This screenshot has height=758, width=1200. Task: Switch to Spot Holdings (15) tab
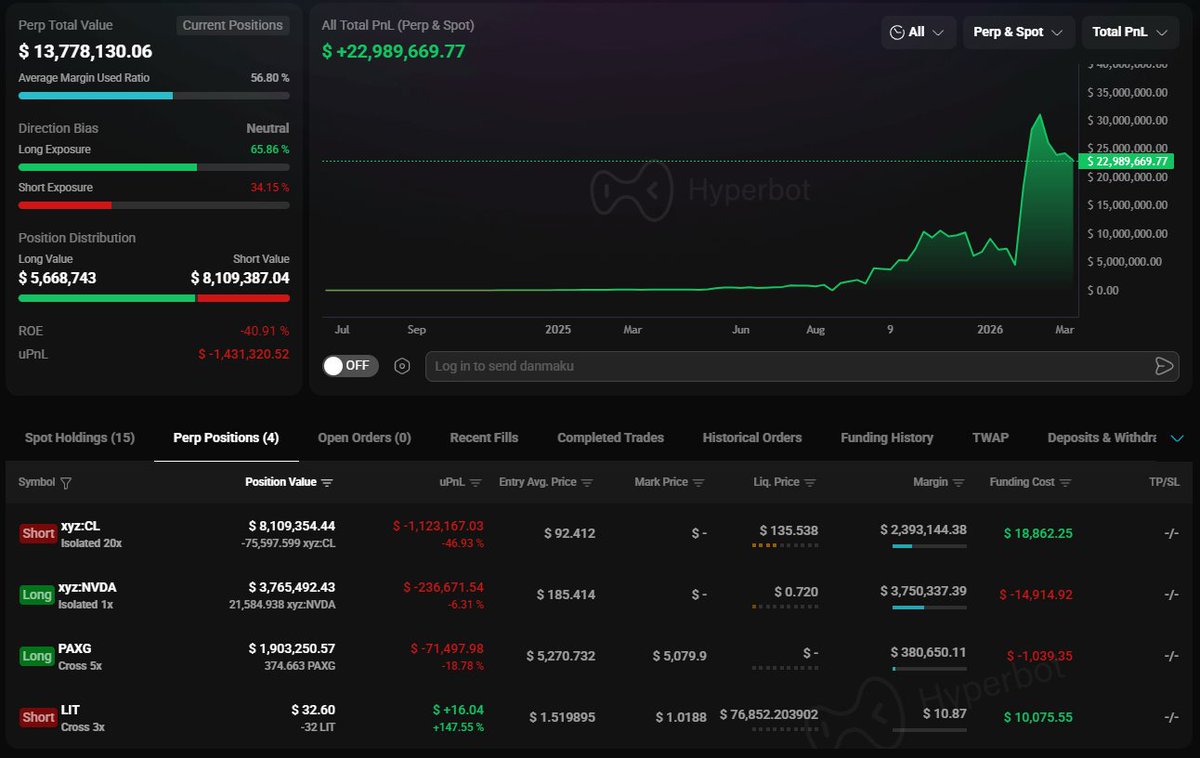pos(80,438)
